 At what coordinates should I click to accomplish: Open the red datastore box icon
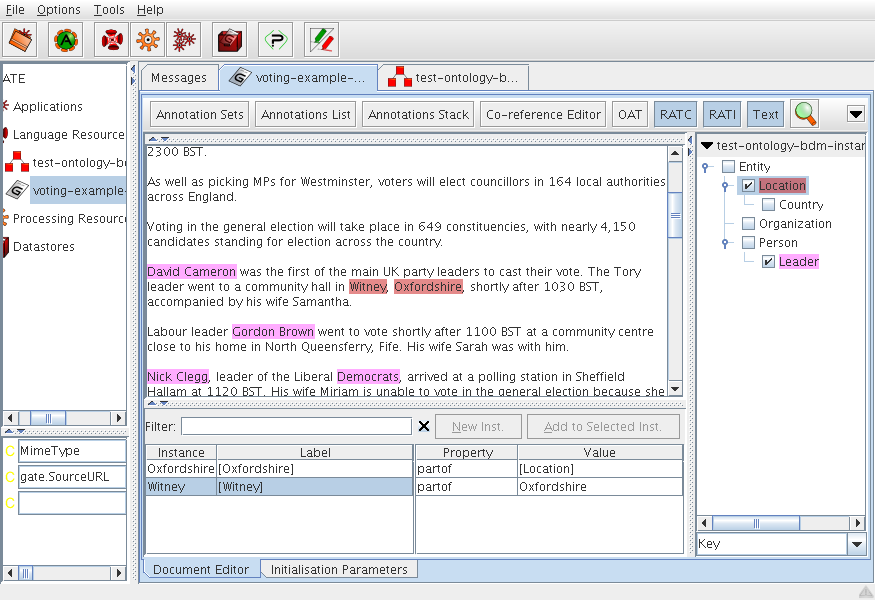click(x=229, y=40)
